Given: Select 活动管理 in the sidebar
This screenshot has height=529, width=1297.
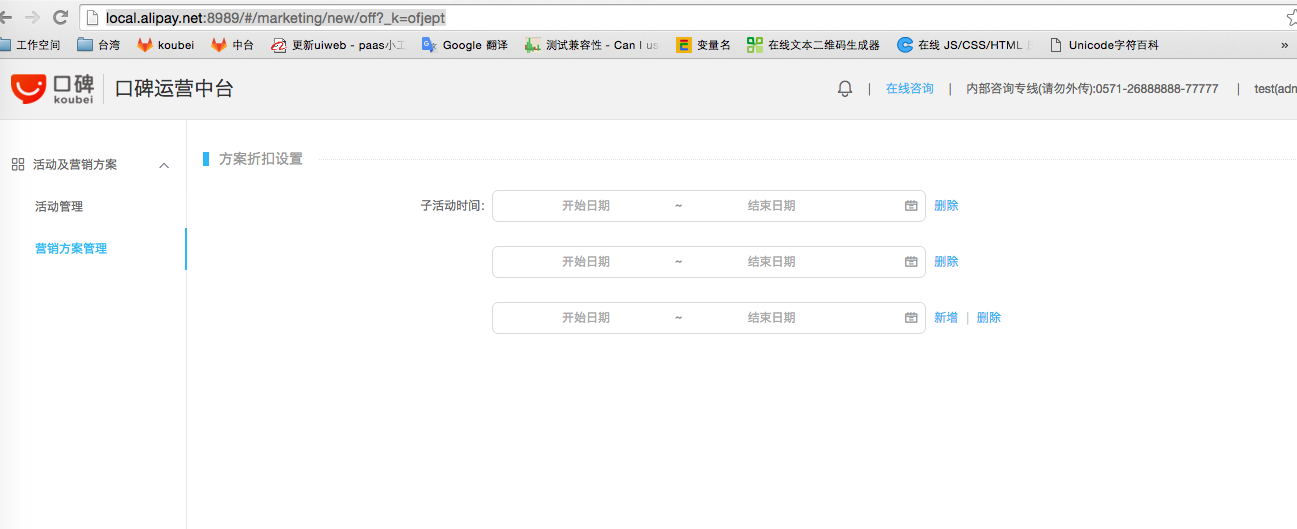Looking at the screenshot, I should click(x=59, y=206).
